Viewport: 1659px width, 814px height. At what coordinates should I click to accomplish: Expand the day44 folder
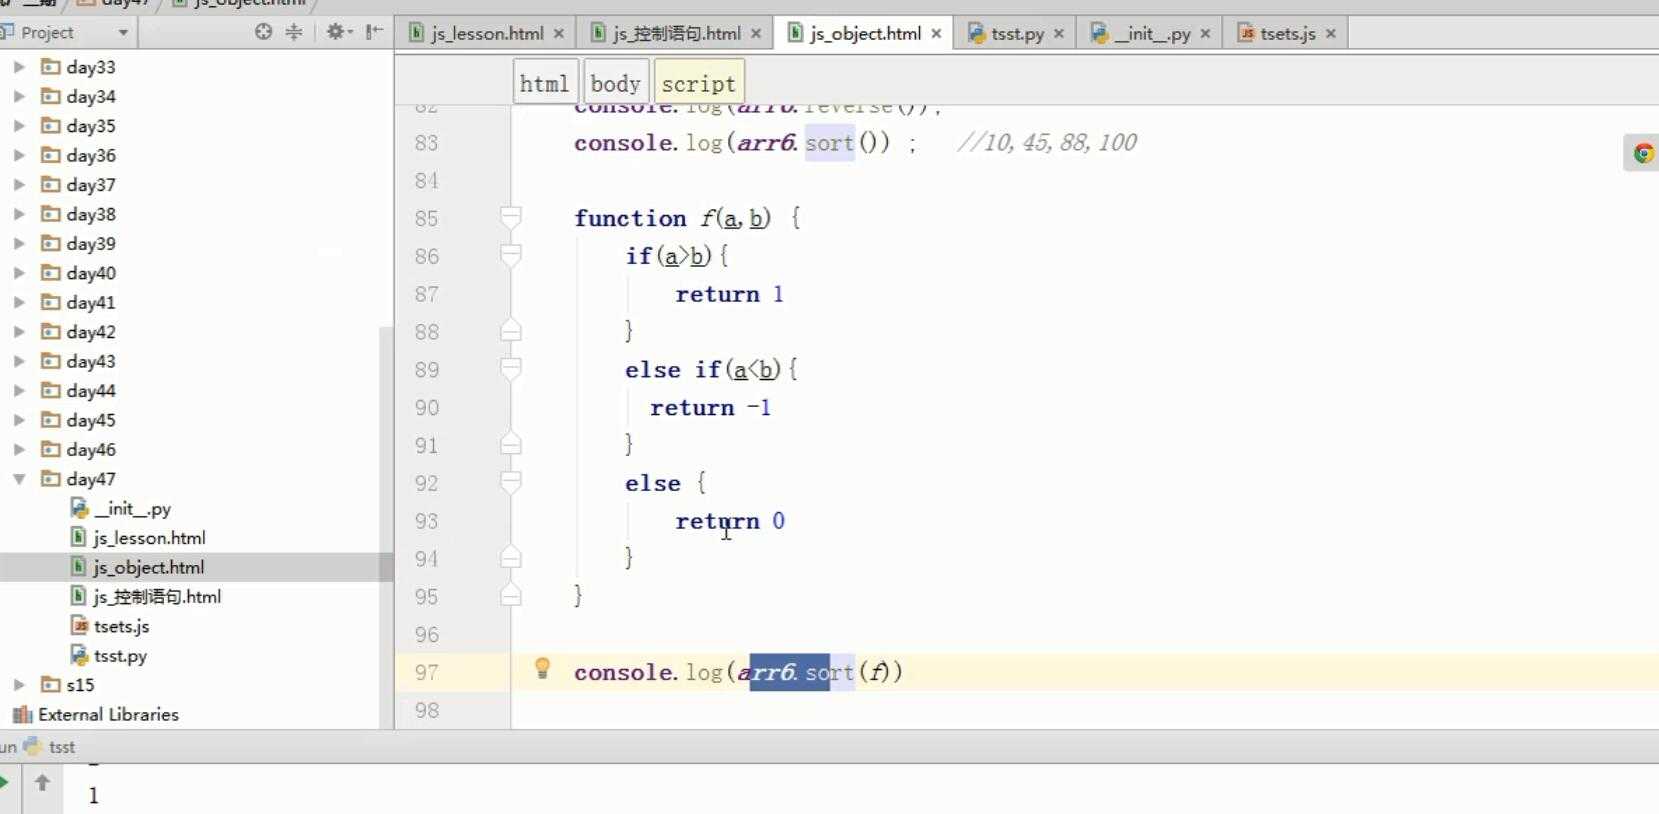pyautogui.click(x=19, y=391)
